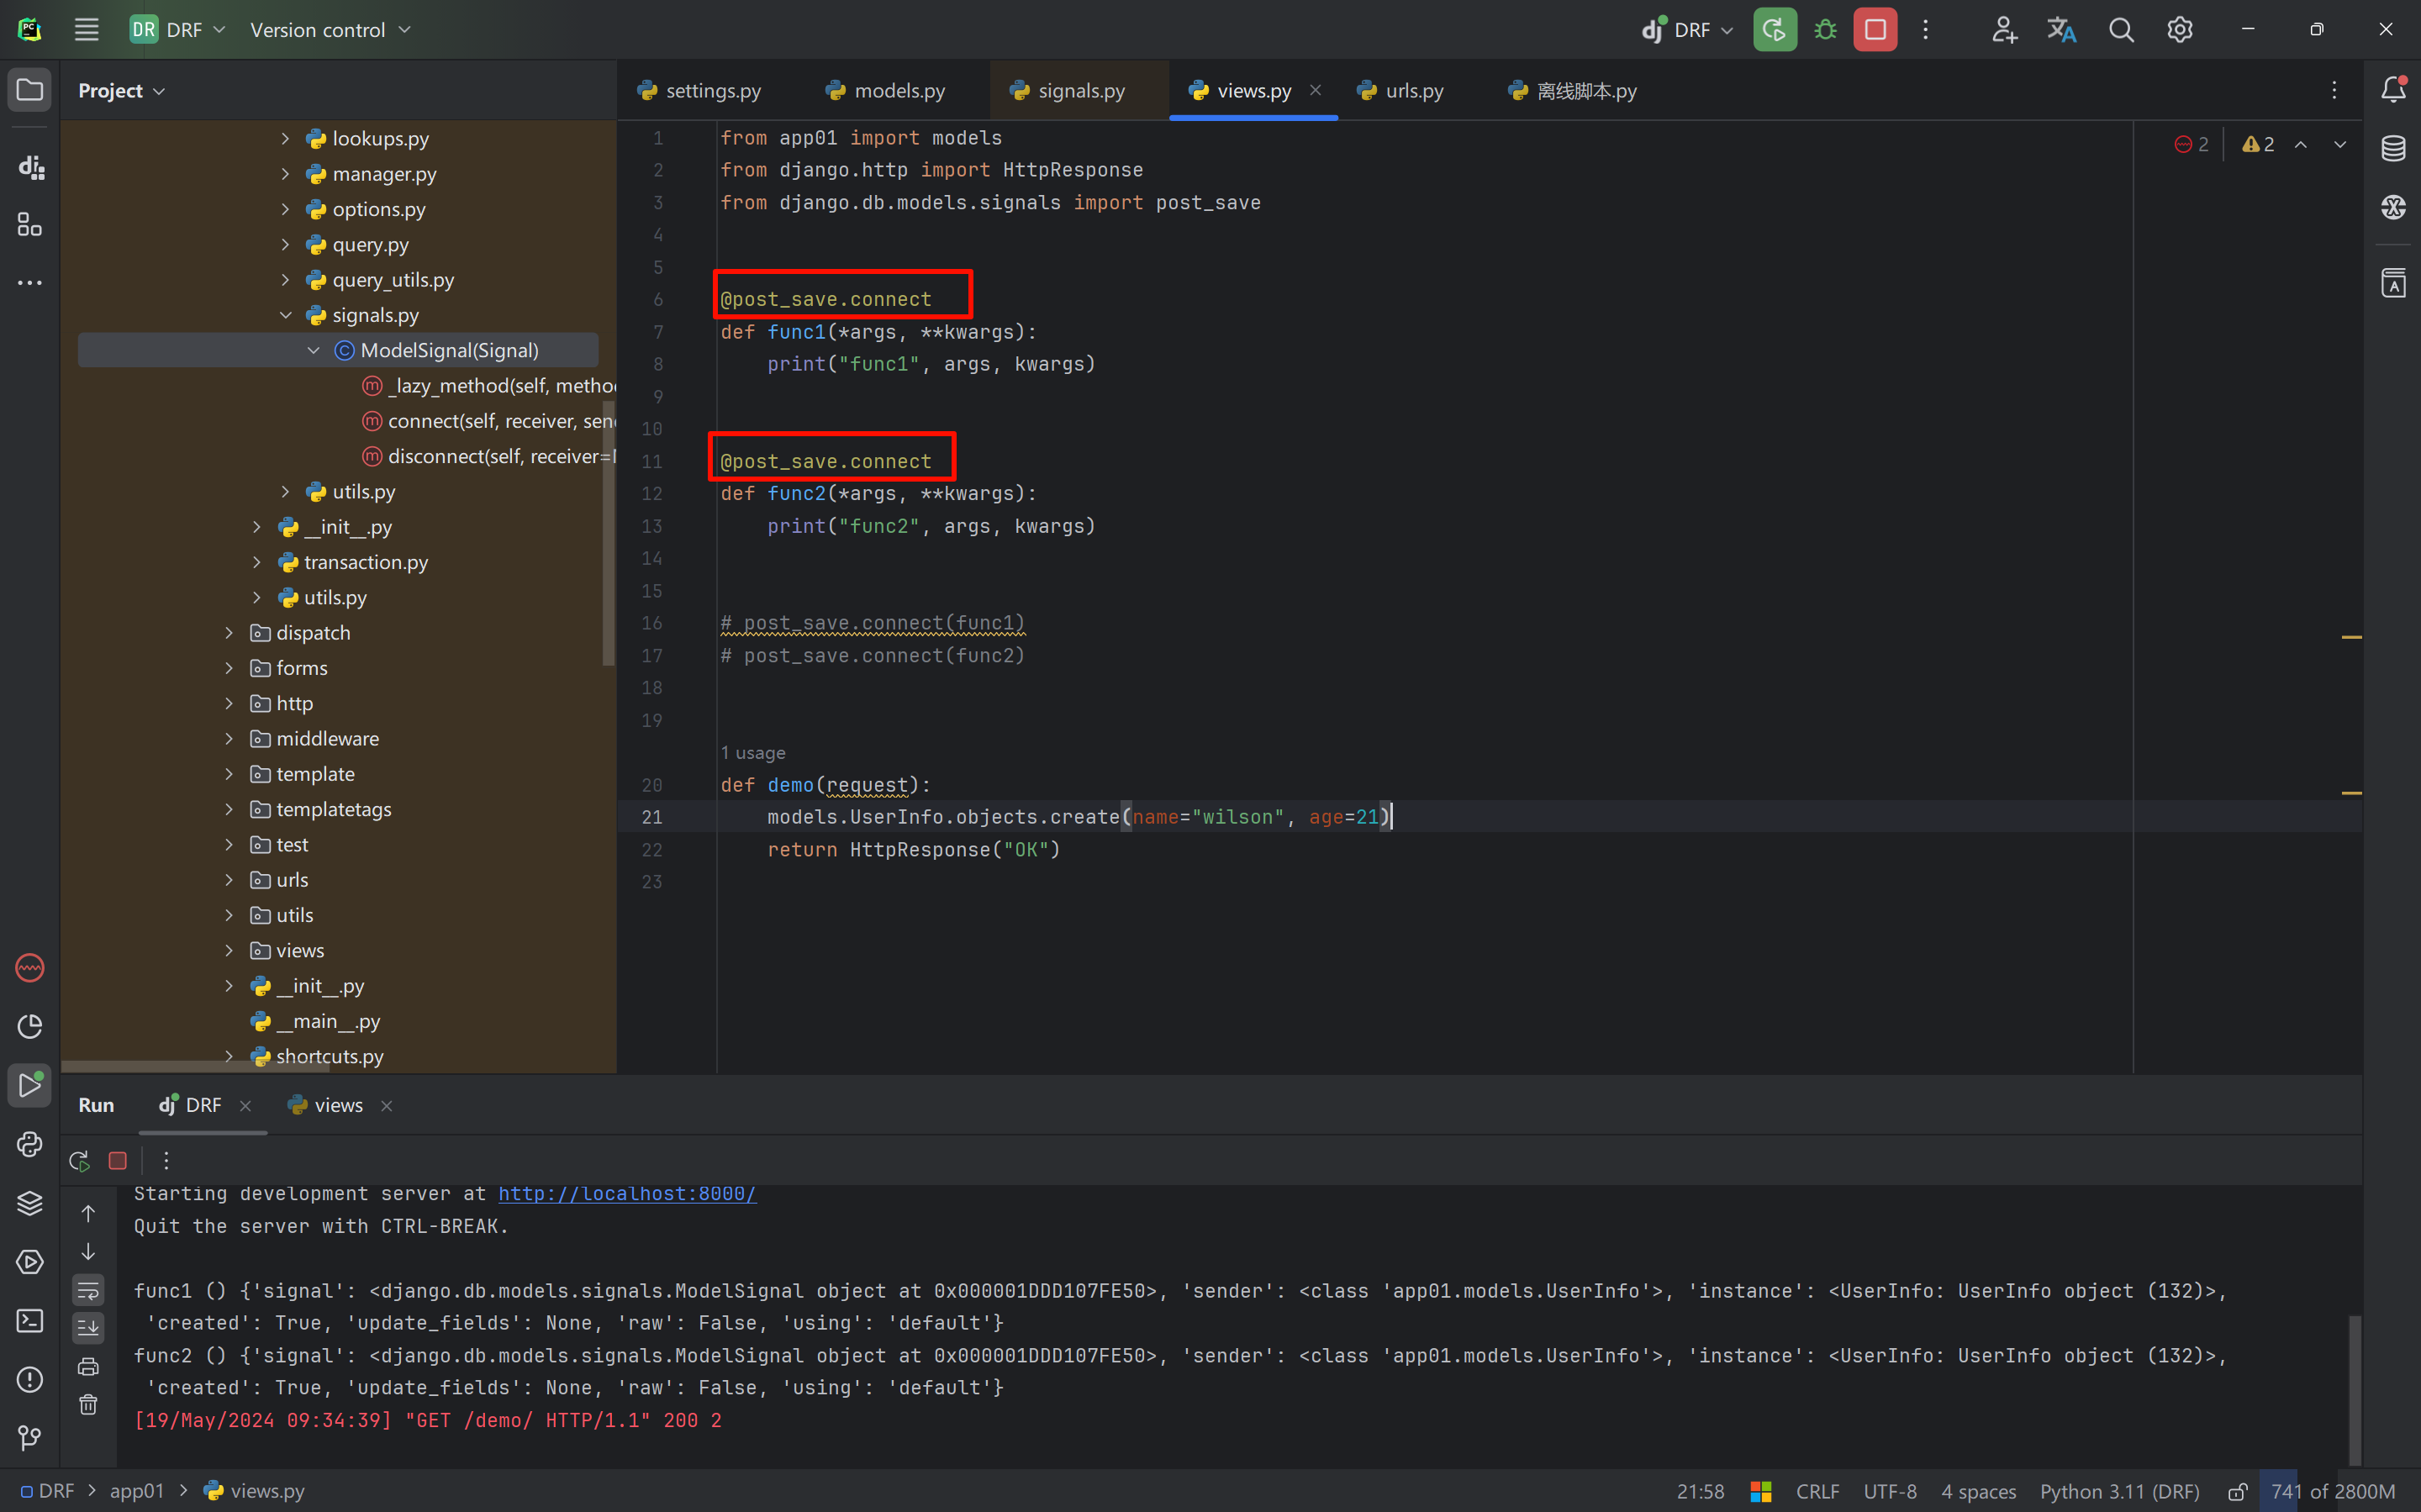Click the memory indicator 741 of 2800M
The width and height of the screenshot is (2421, 1512).
(x=2332, y=1492)
